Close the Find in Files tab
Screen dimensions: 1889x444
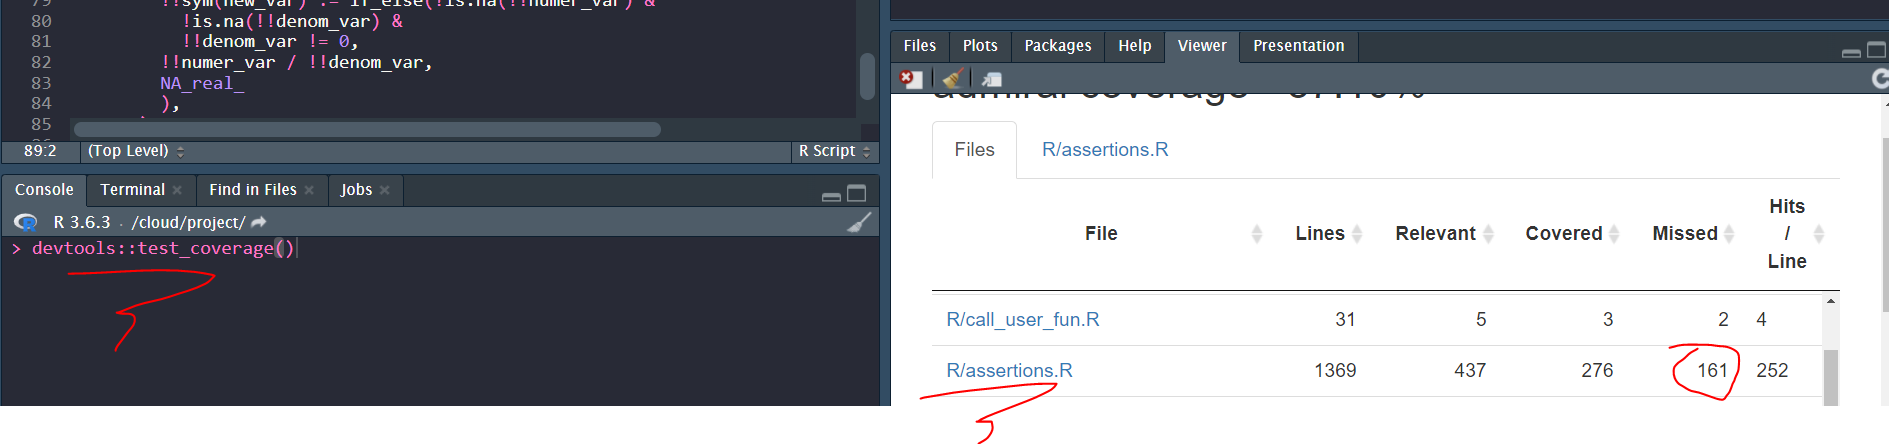(x=309, y=190)
